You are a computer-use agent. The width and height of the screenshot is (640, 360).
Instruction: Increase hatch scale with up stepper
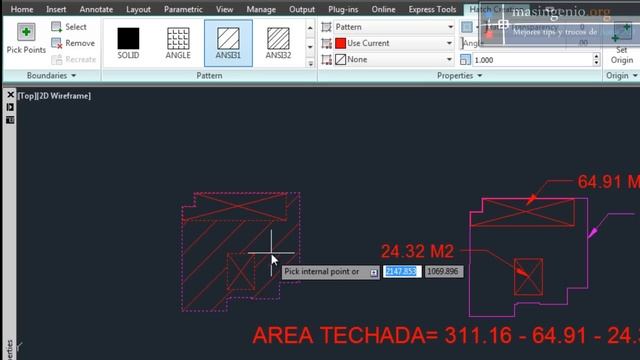[596, 57]
